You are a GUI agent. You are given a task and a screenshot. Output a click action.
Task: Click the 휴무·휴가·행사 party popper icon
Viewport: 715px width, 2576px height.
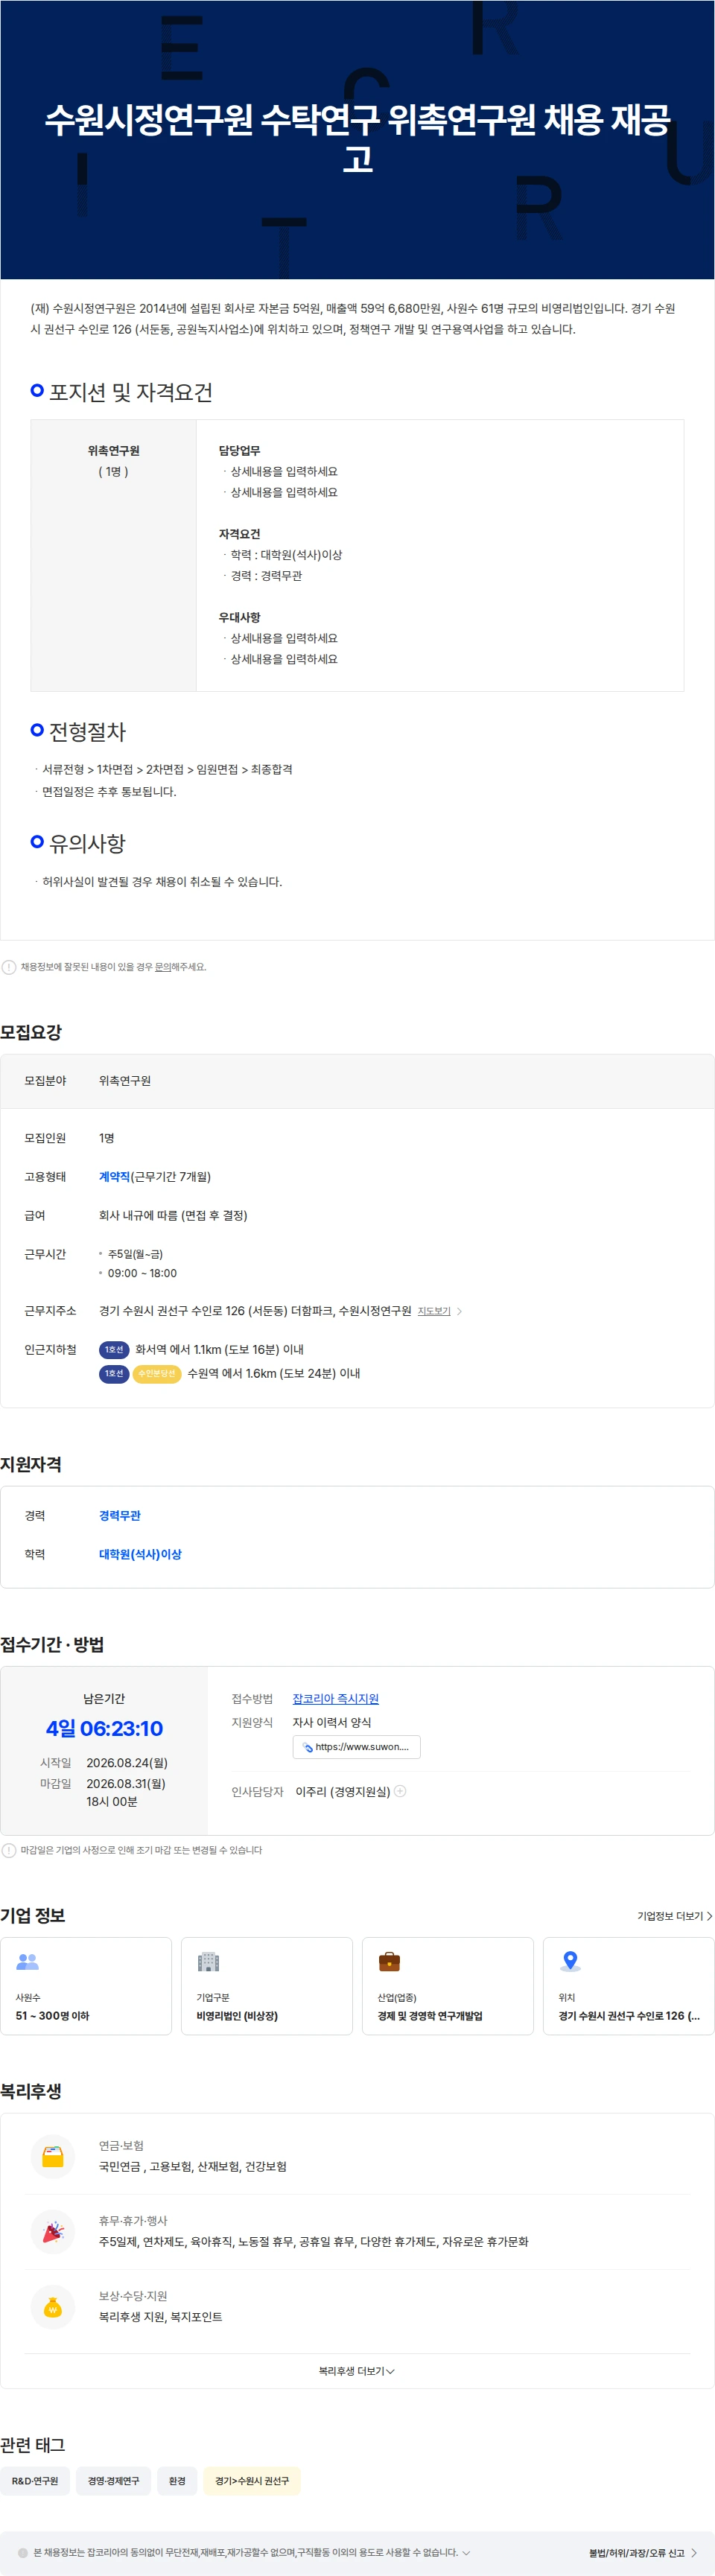tap(53, 2232)
